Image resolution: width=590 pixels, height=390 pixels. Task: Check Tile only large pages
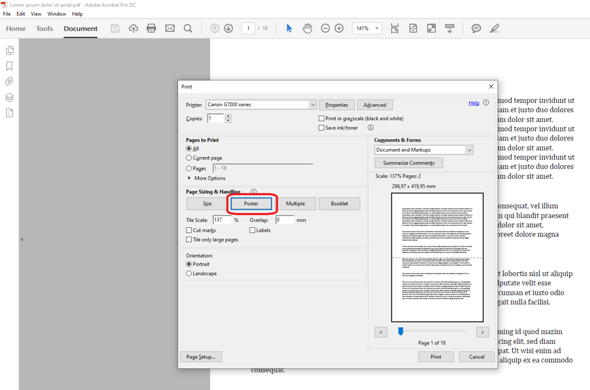tap(189, 239)
